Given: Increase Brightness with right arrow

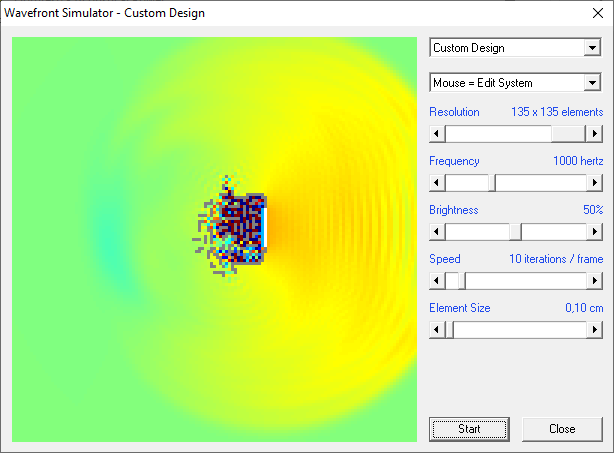Looking at the screenshot, I should (594, 232).
